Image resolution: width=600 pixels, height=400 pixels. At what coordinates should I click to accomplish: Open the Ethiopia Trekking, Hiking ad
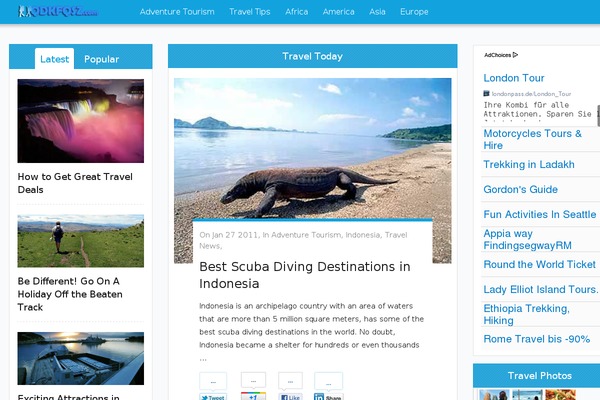tap(526, 314)
